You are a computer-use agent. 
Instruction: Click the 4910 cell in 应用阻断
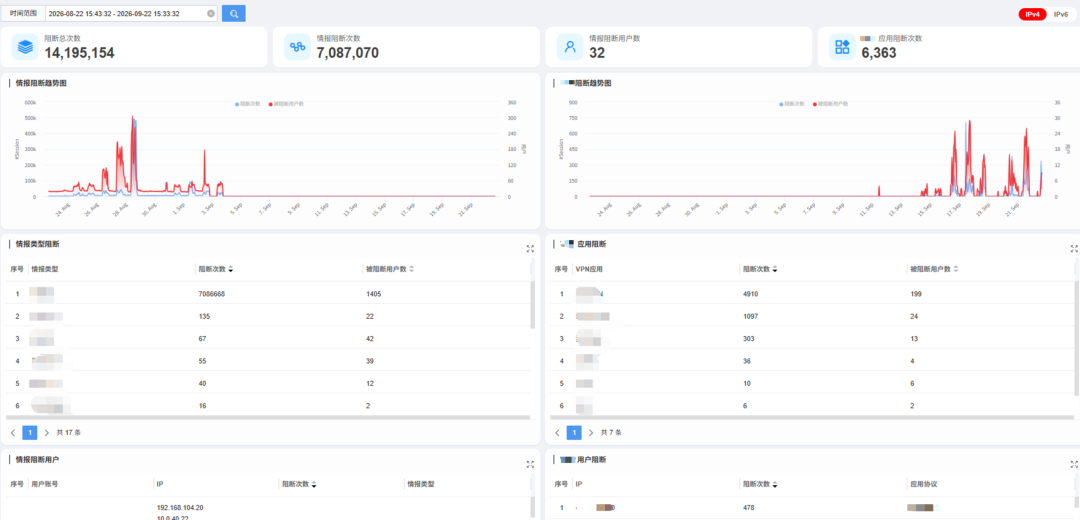[x=750, y=294]
